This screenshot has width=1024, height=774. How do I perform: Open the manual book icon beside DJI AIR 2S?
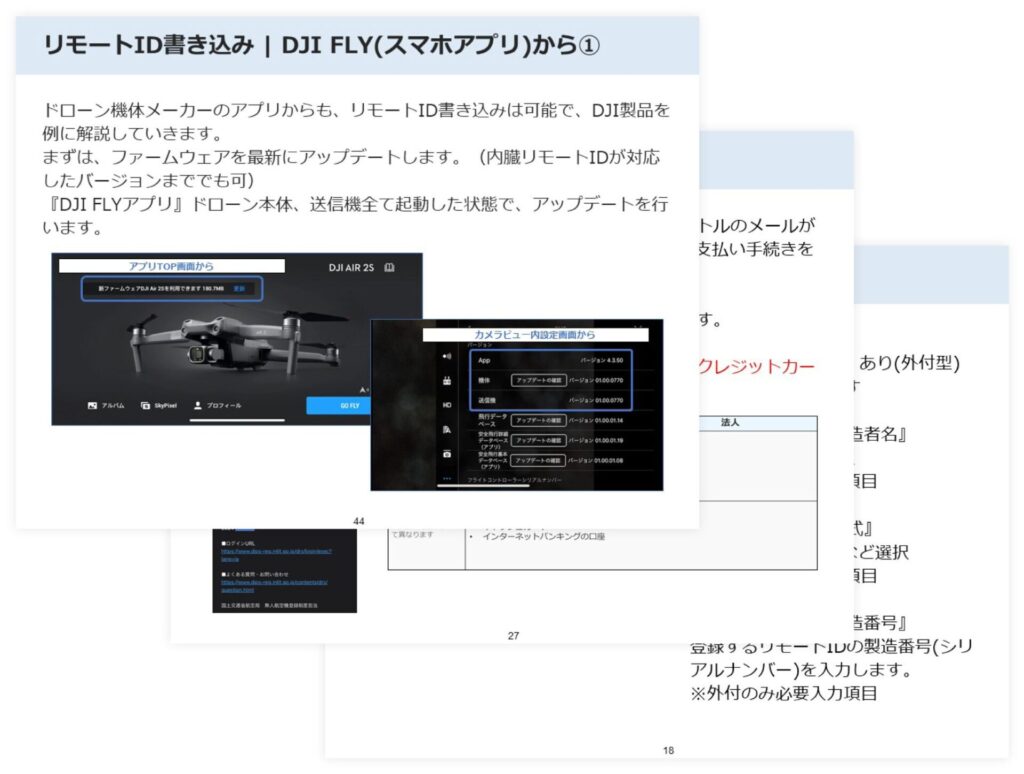(x=389, y=267)
